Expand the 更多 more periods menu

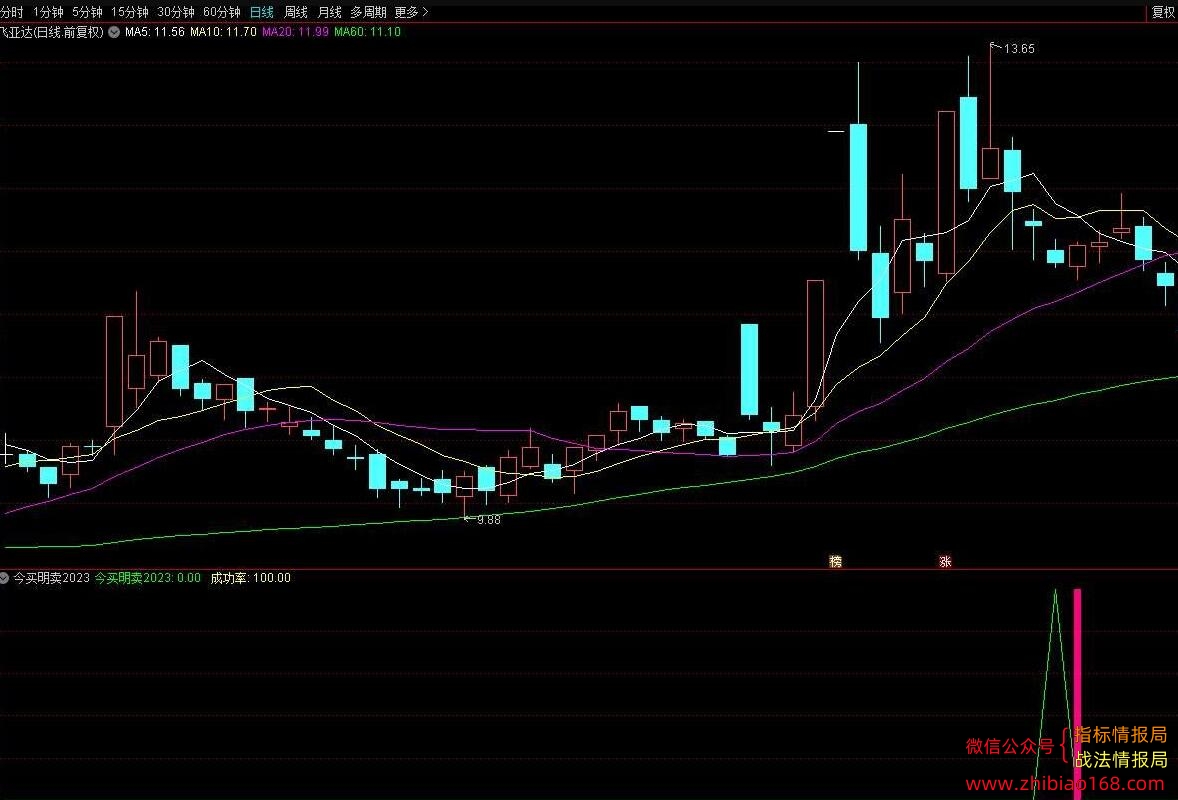pyautogui.click(x=411, y=12)
